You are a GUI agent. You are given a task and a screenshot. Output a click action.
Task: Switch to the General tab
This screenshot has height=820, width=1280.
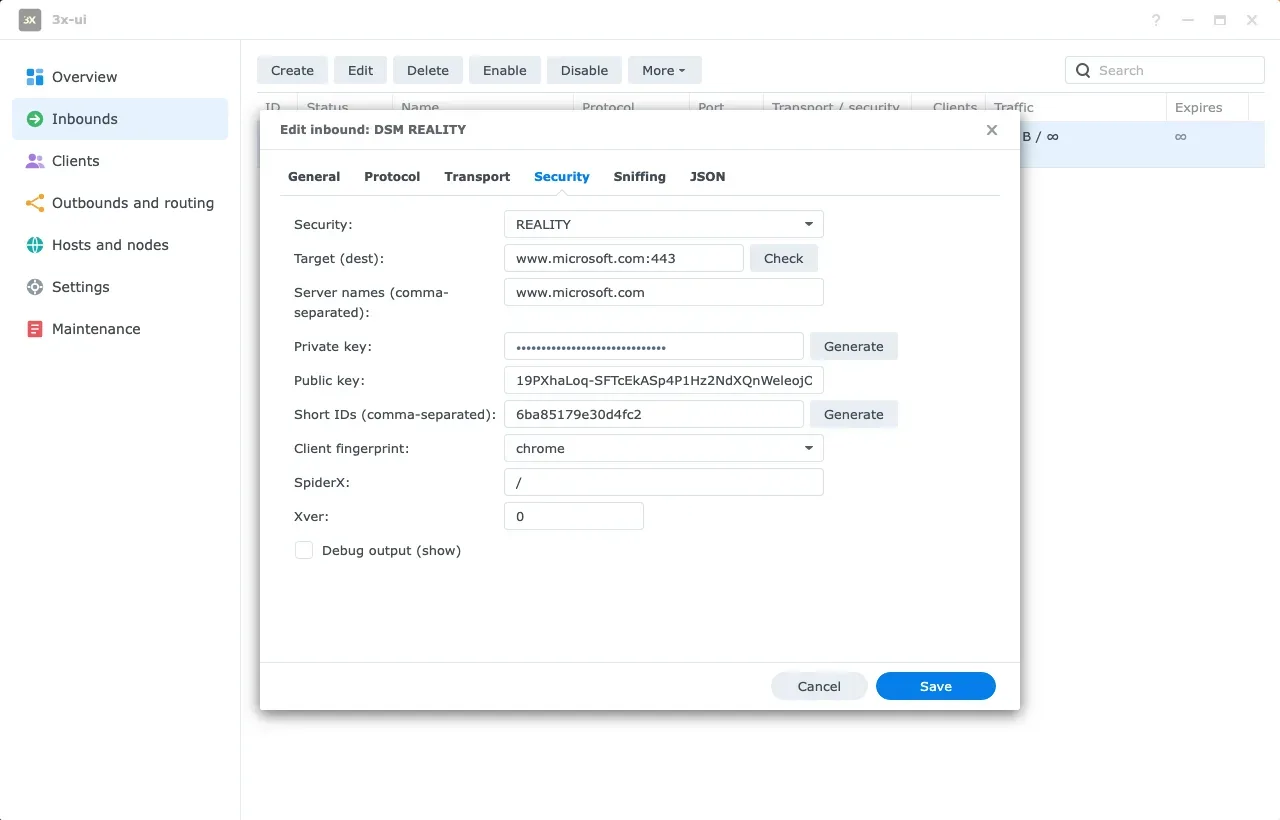click(x=314, y=176)
